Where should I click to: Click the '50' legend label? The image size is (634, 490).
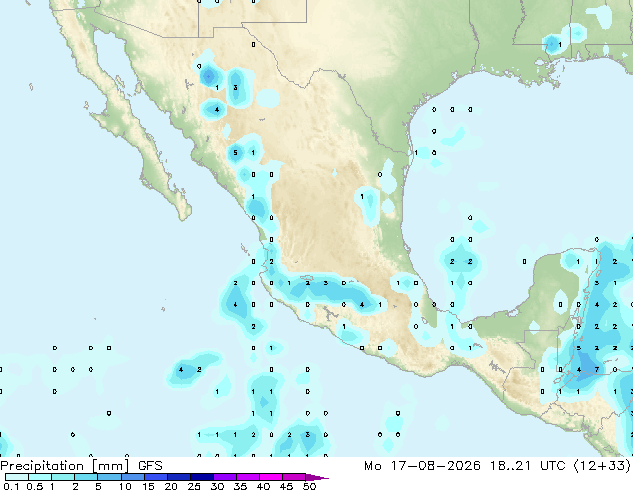pyautogui.click(x=309, y=486)
